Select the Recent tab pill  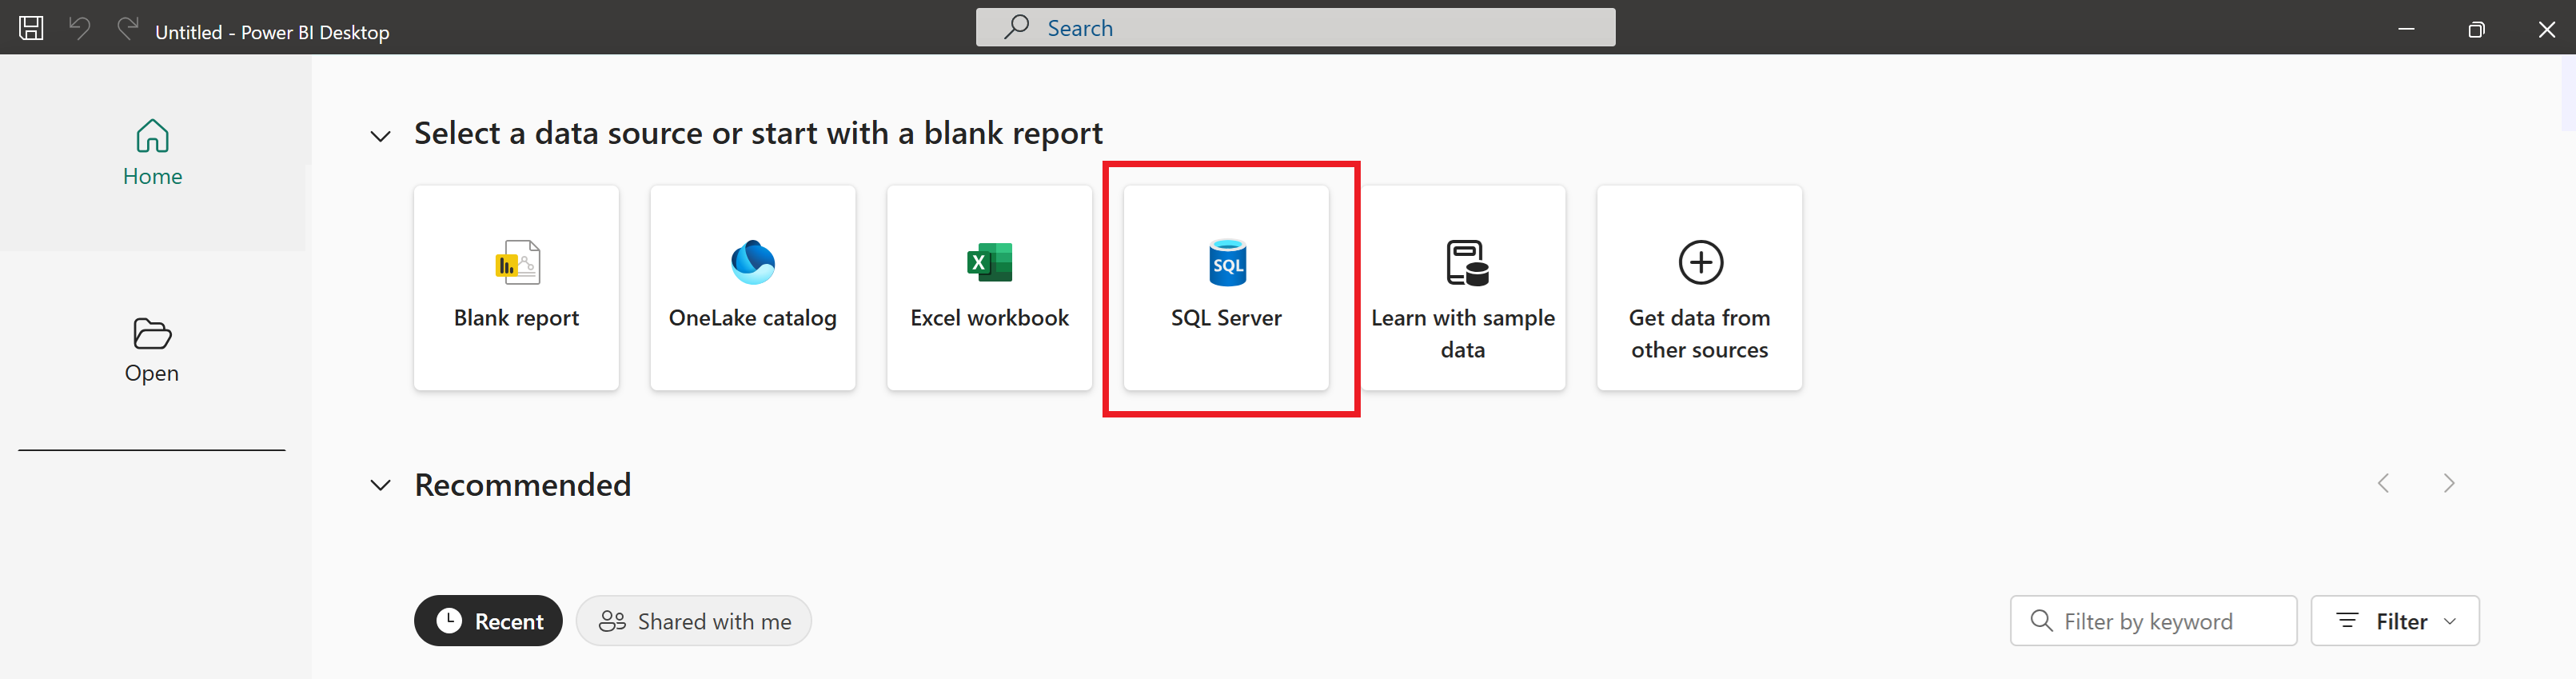(x=488, y=621)
